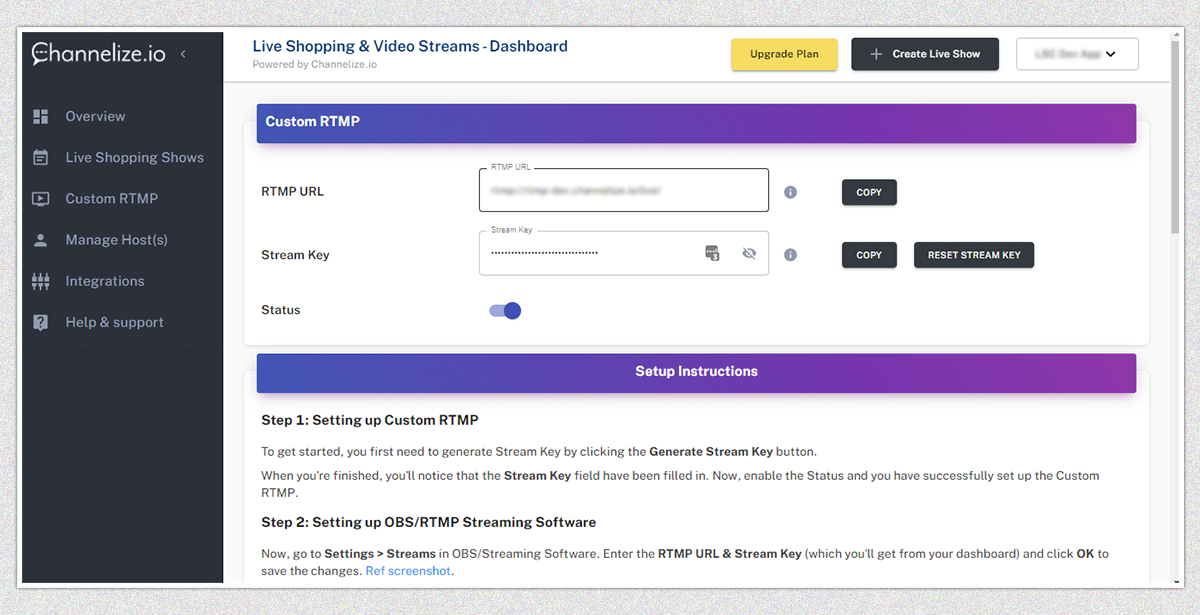This screenshot has height=615, width=1200.
Task: Click inside the RTMP URL field
Action: click(x=624, y=190)
